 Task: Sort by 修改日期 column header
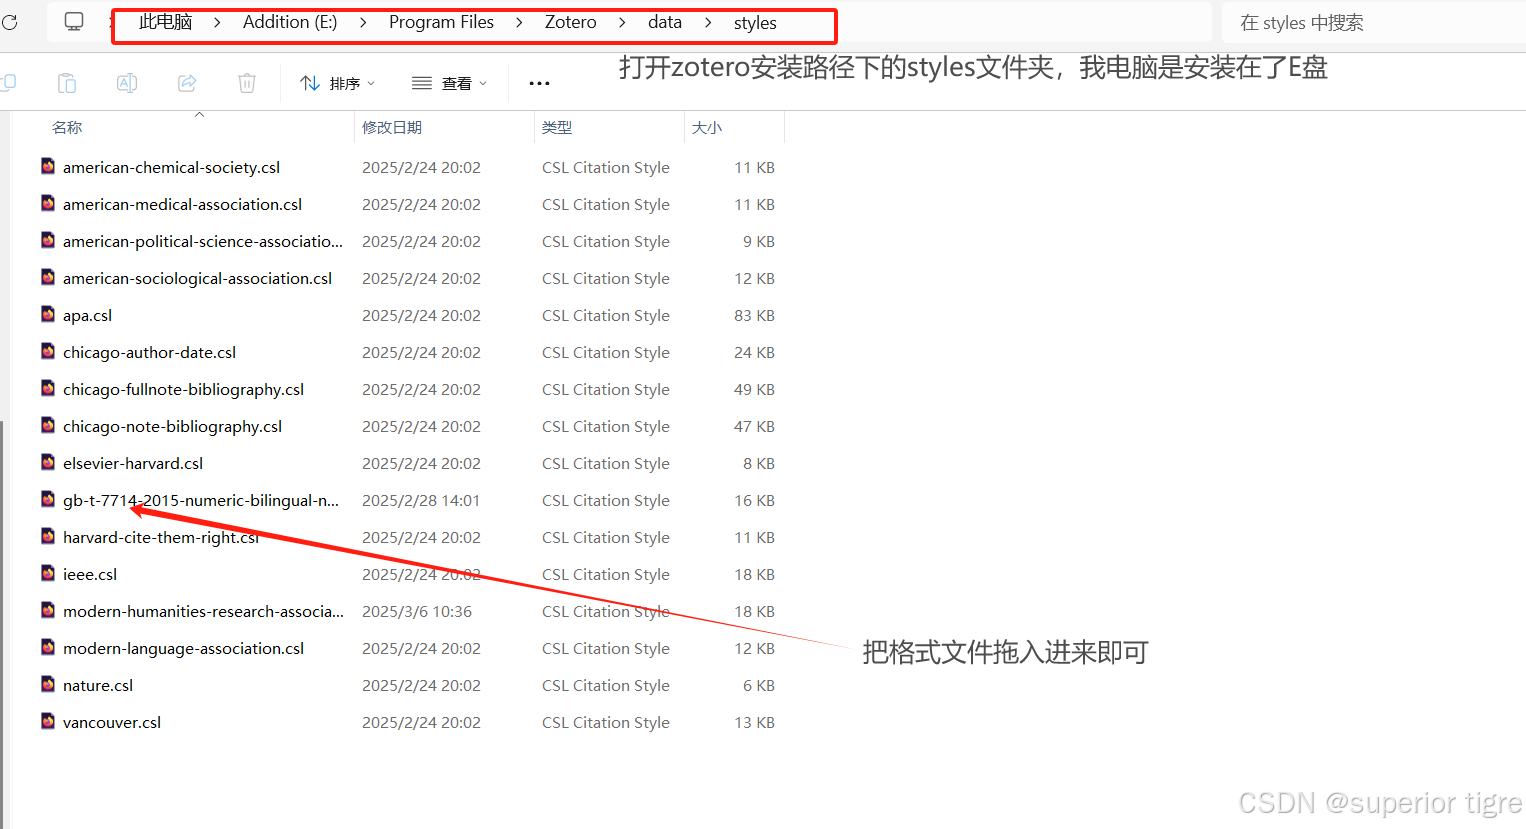coord(392,128)
